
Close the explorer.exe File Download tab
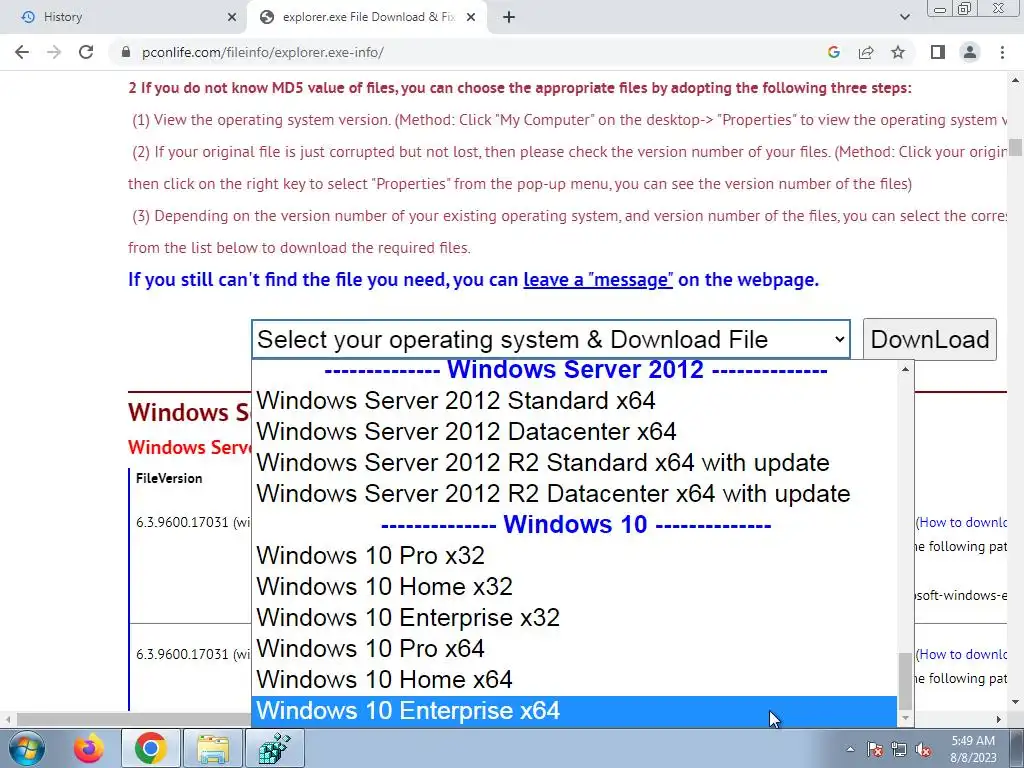point(471,17)
